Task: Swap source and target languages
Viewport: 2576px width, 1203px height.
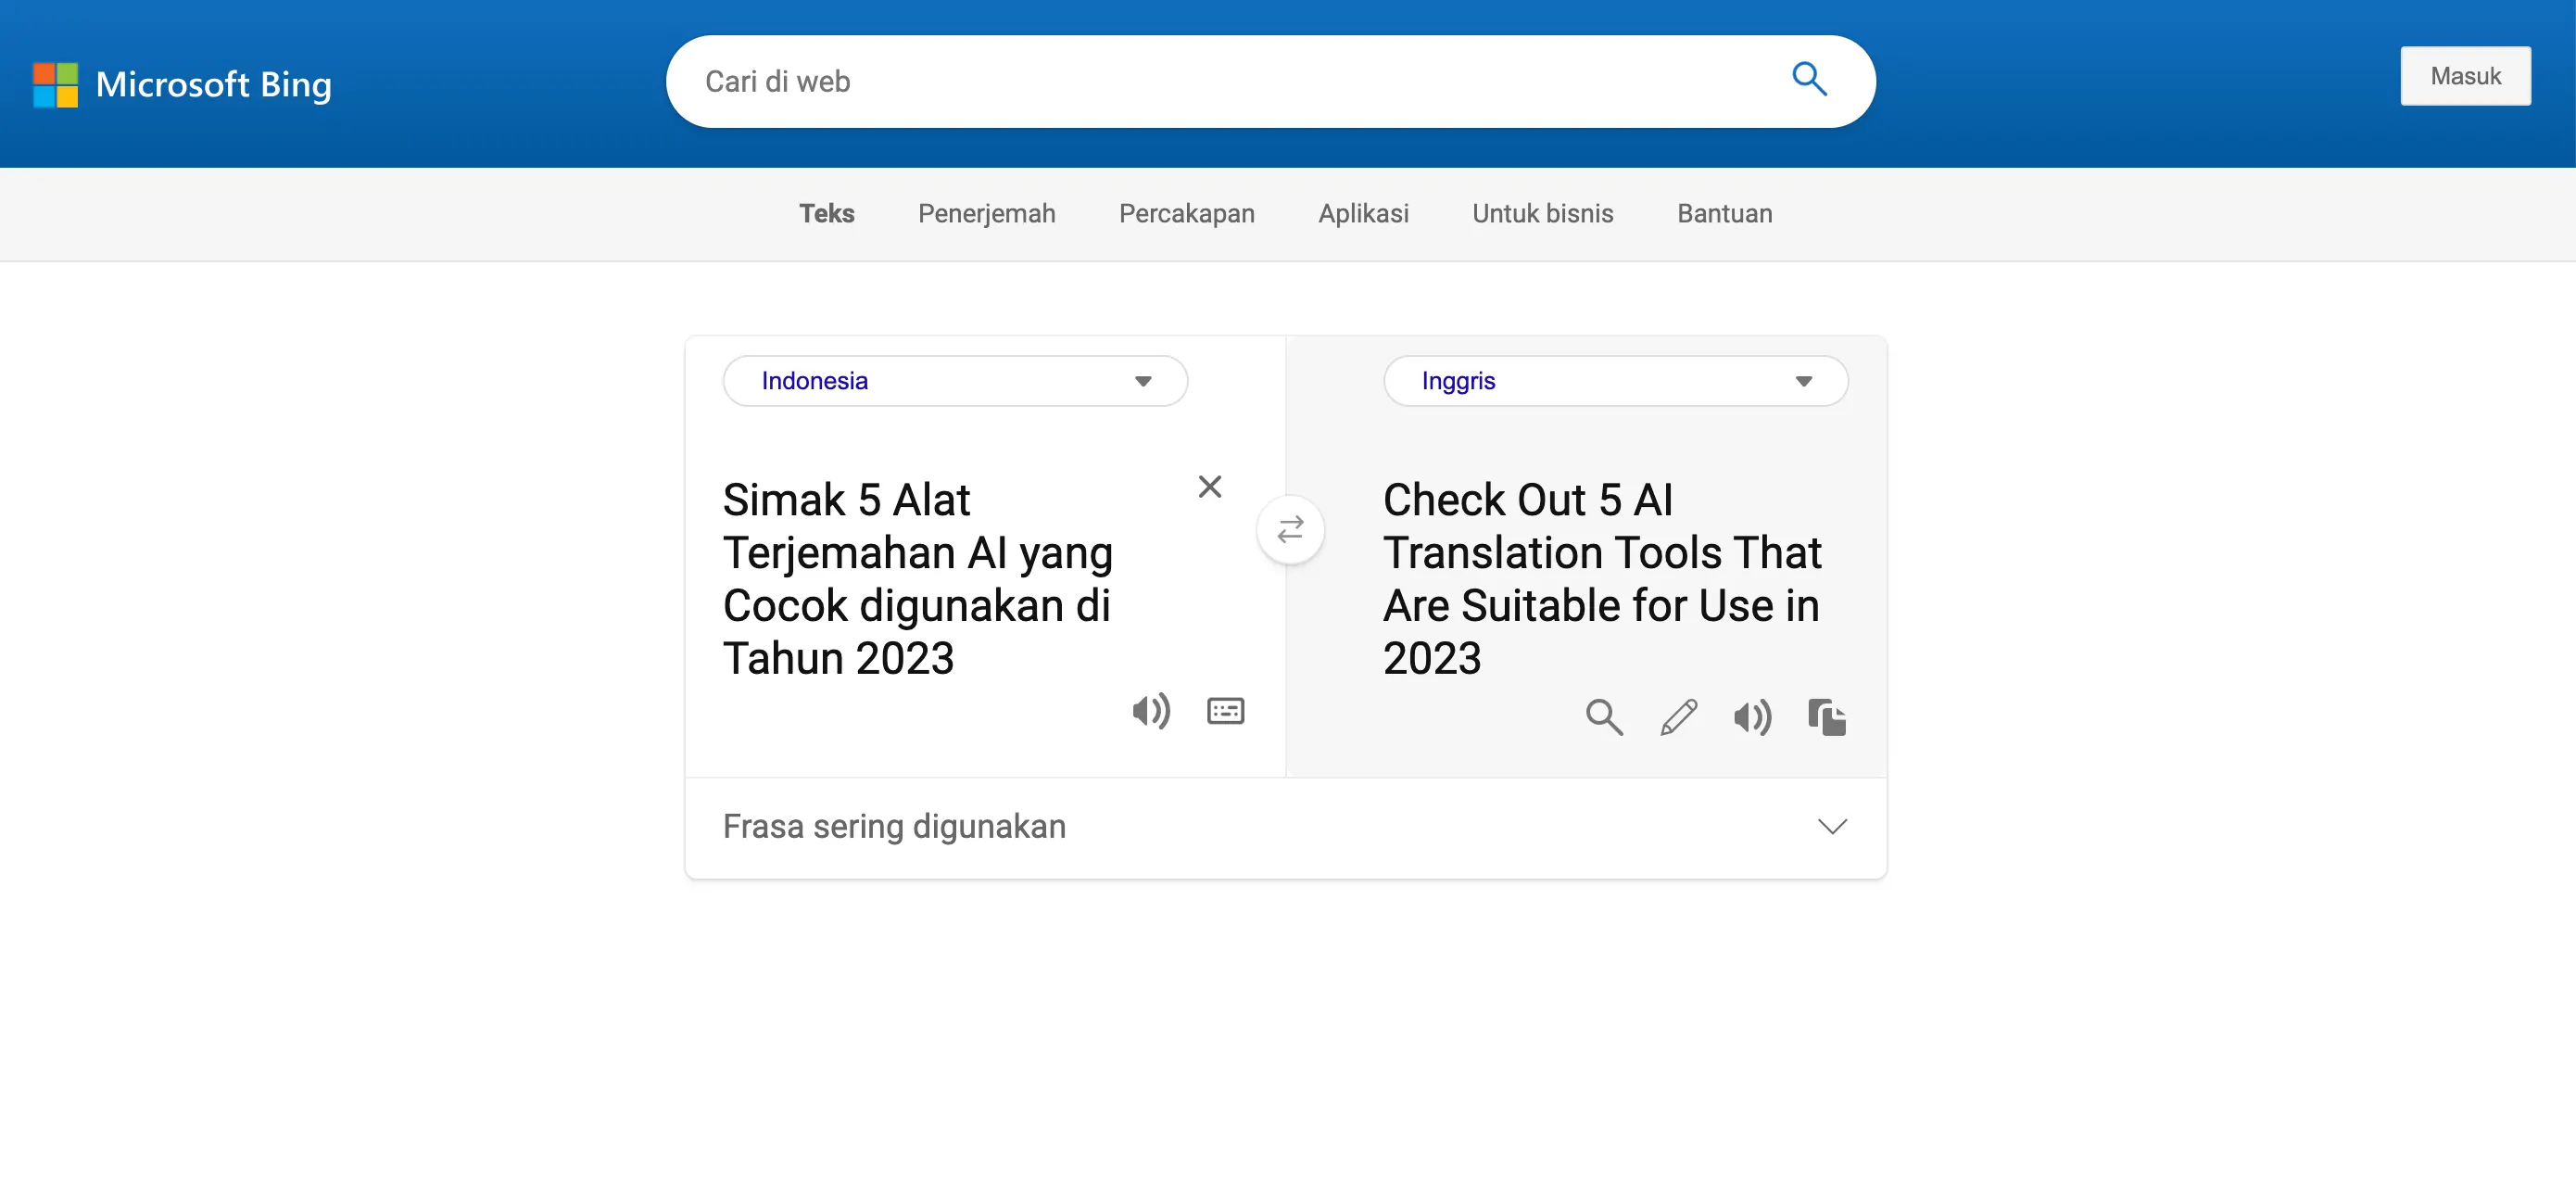Action: pos(1290,529)
